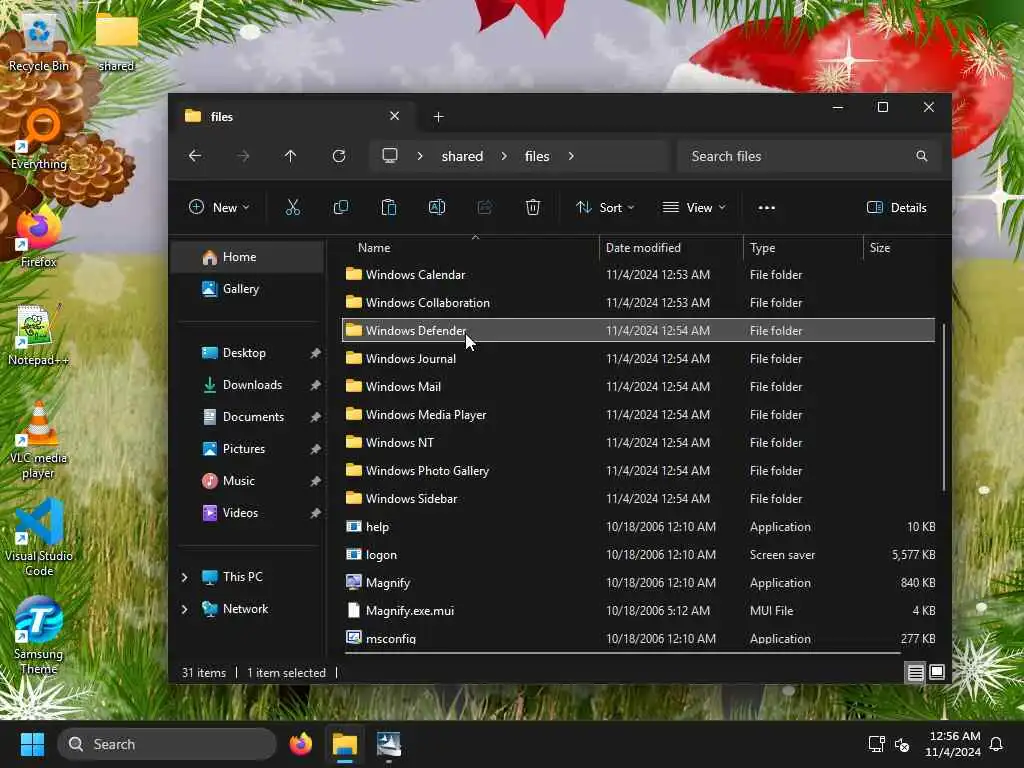The width and height of the screenshot is (1024, 768).
Task: Click the Delete trash can icon
Action: (x=533, y=208)
